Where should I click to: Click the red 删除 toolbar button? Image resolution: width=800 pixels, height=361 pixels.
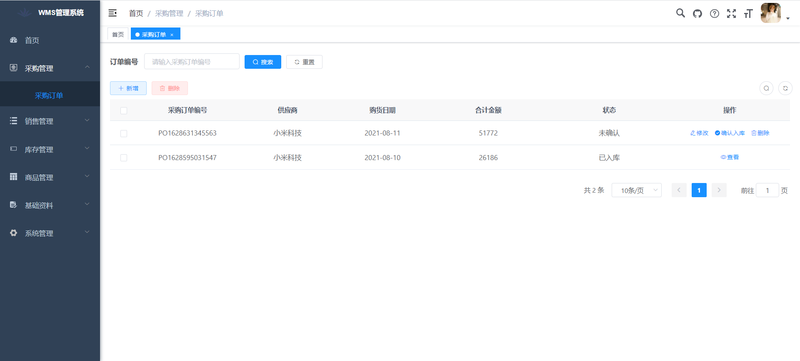point(170,88)
